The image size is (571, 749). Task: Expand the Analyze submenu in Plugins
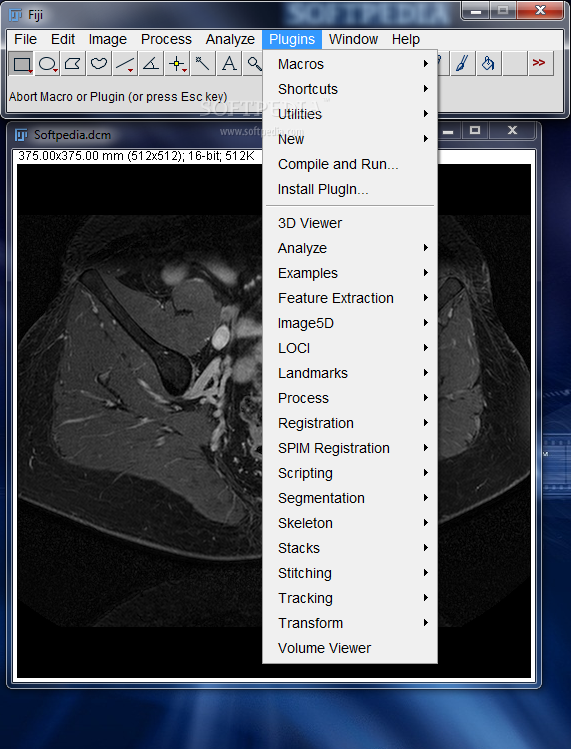point(350,248)
